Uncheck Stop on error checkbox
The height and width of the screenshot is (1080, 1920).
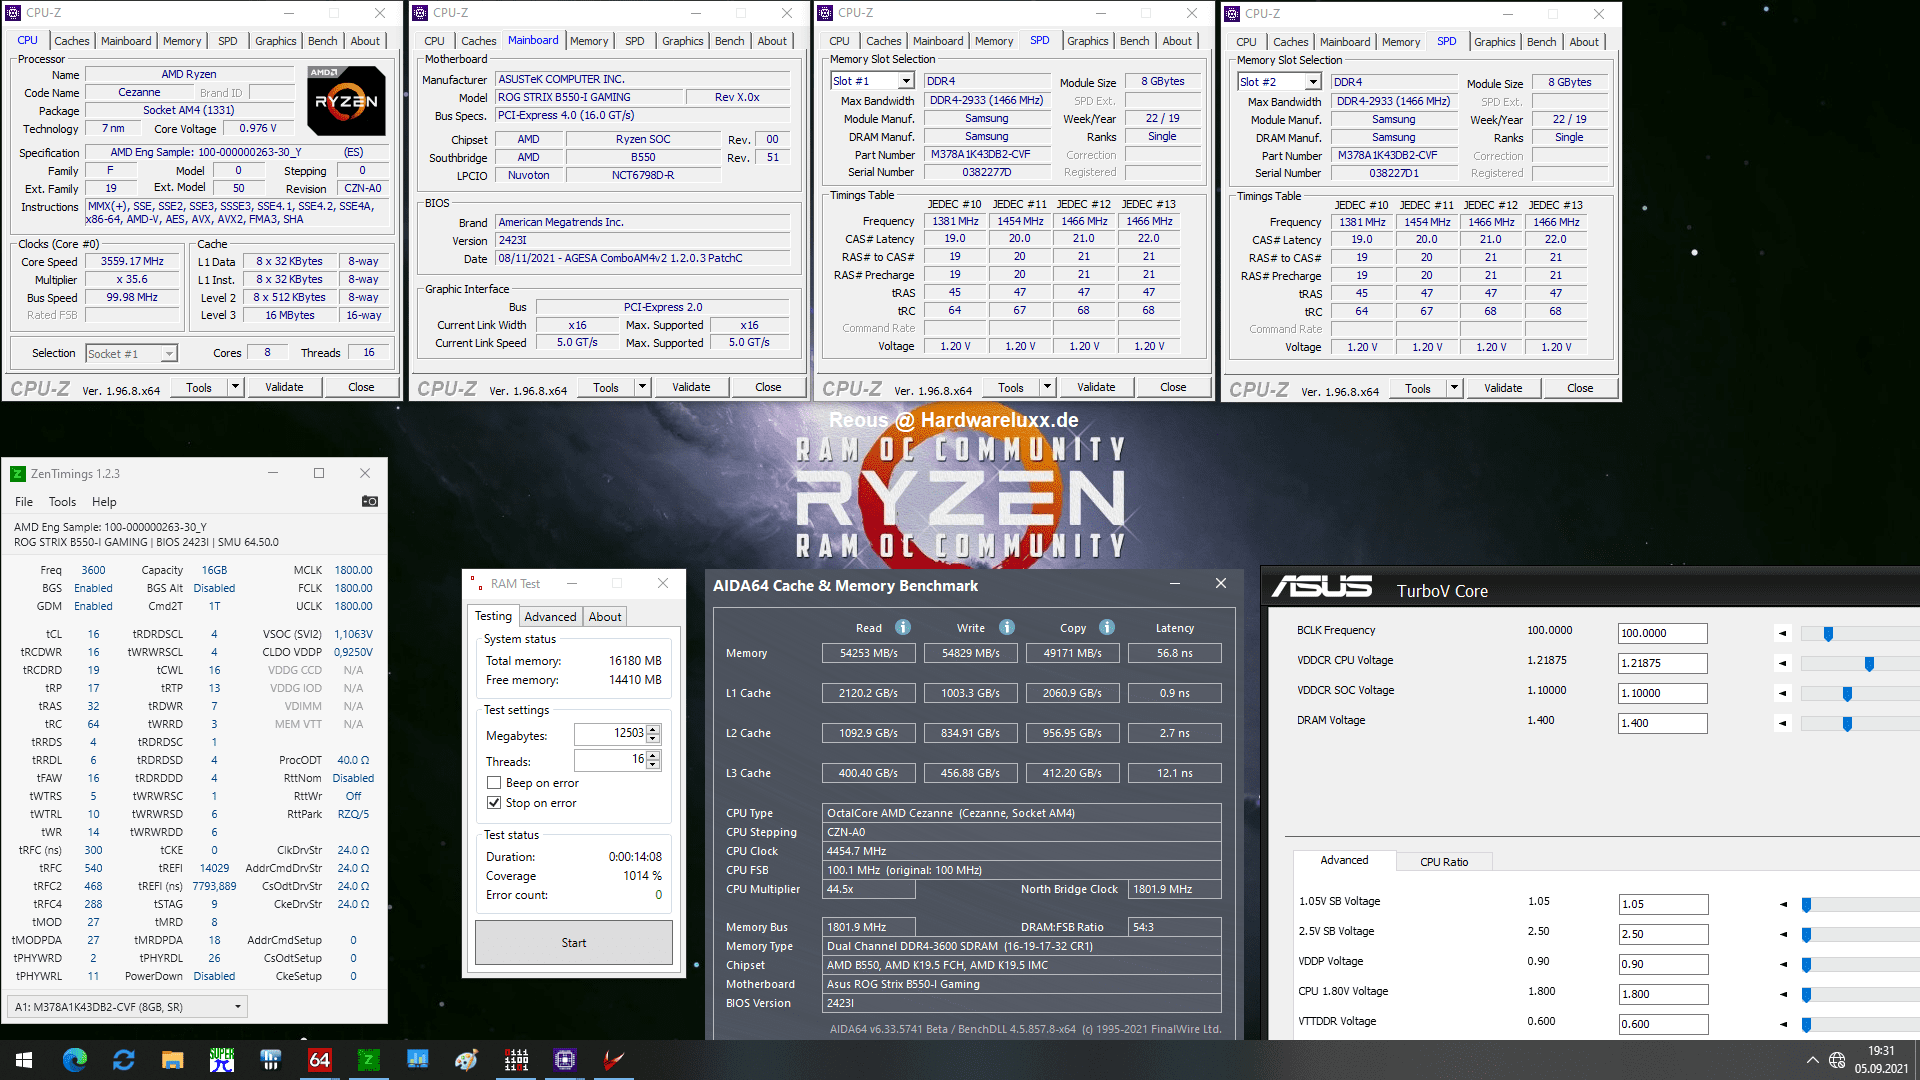[x=494, y=803]
